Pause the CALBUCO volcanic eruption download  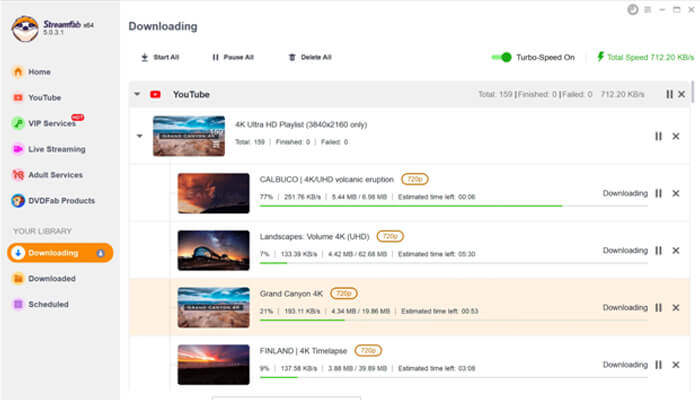pos(659,194)
